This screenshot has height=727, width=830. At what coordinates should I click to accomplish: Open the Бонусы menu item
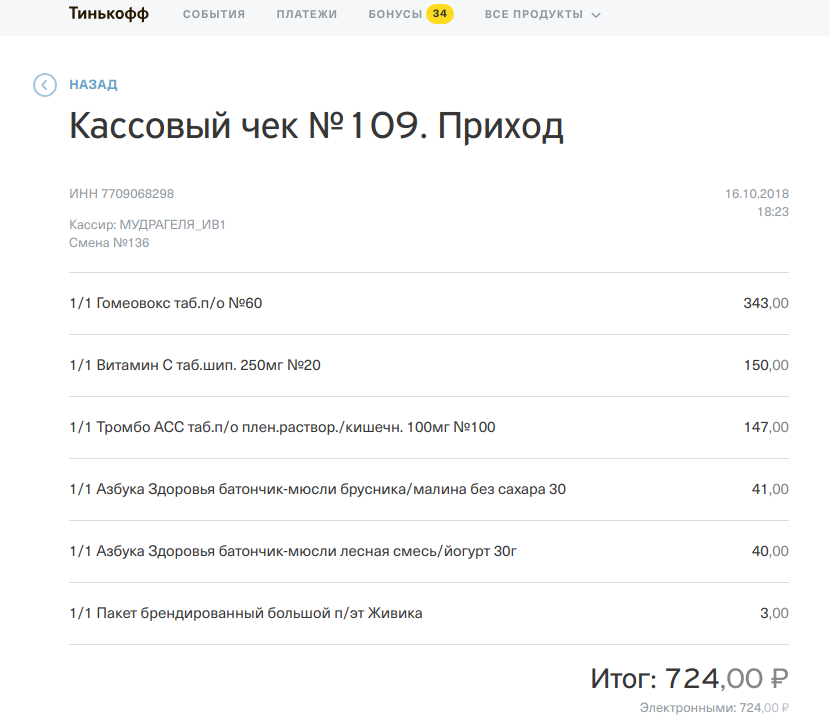tap(395, 15)
